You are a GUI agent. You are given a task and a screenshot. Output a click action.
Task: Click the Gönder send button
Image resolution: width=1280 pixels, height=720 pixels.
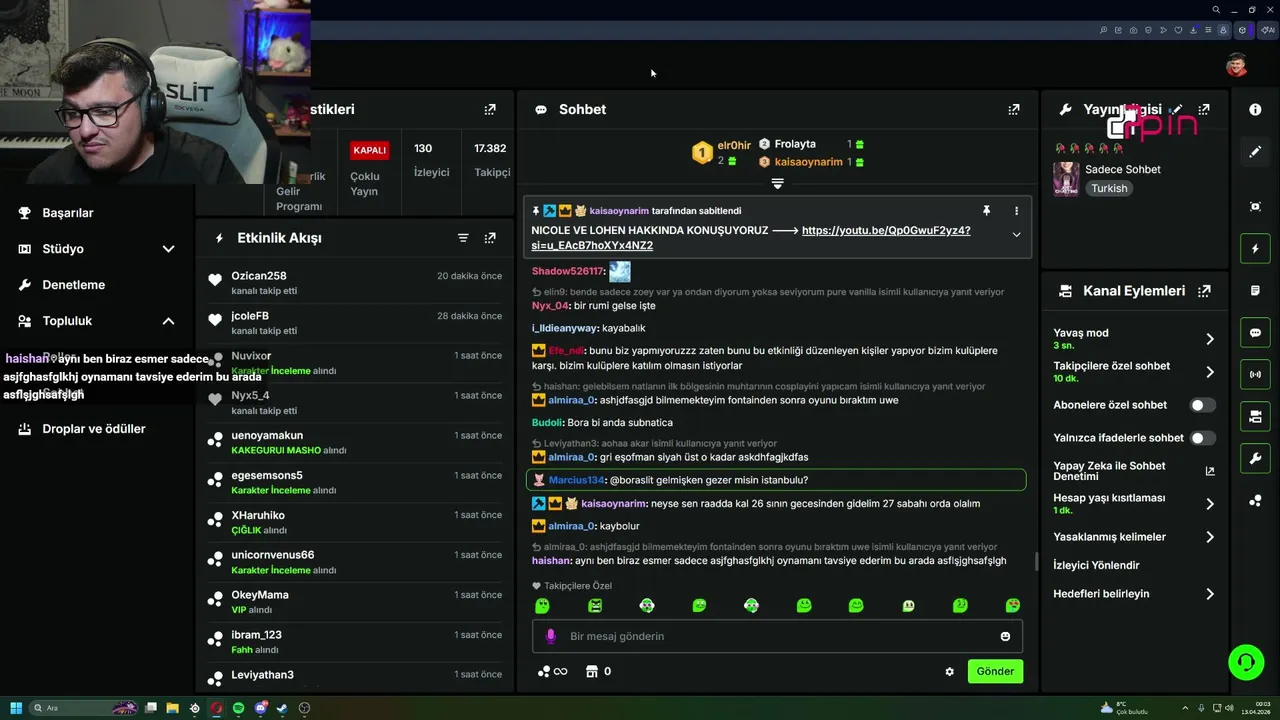coord(995,672)
